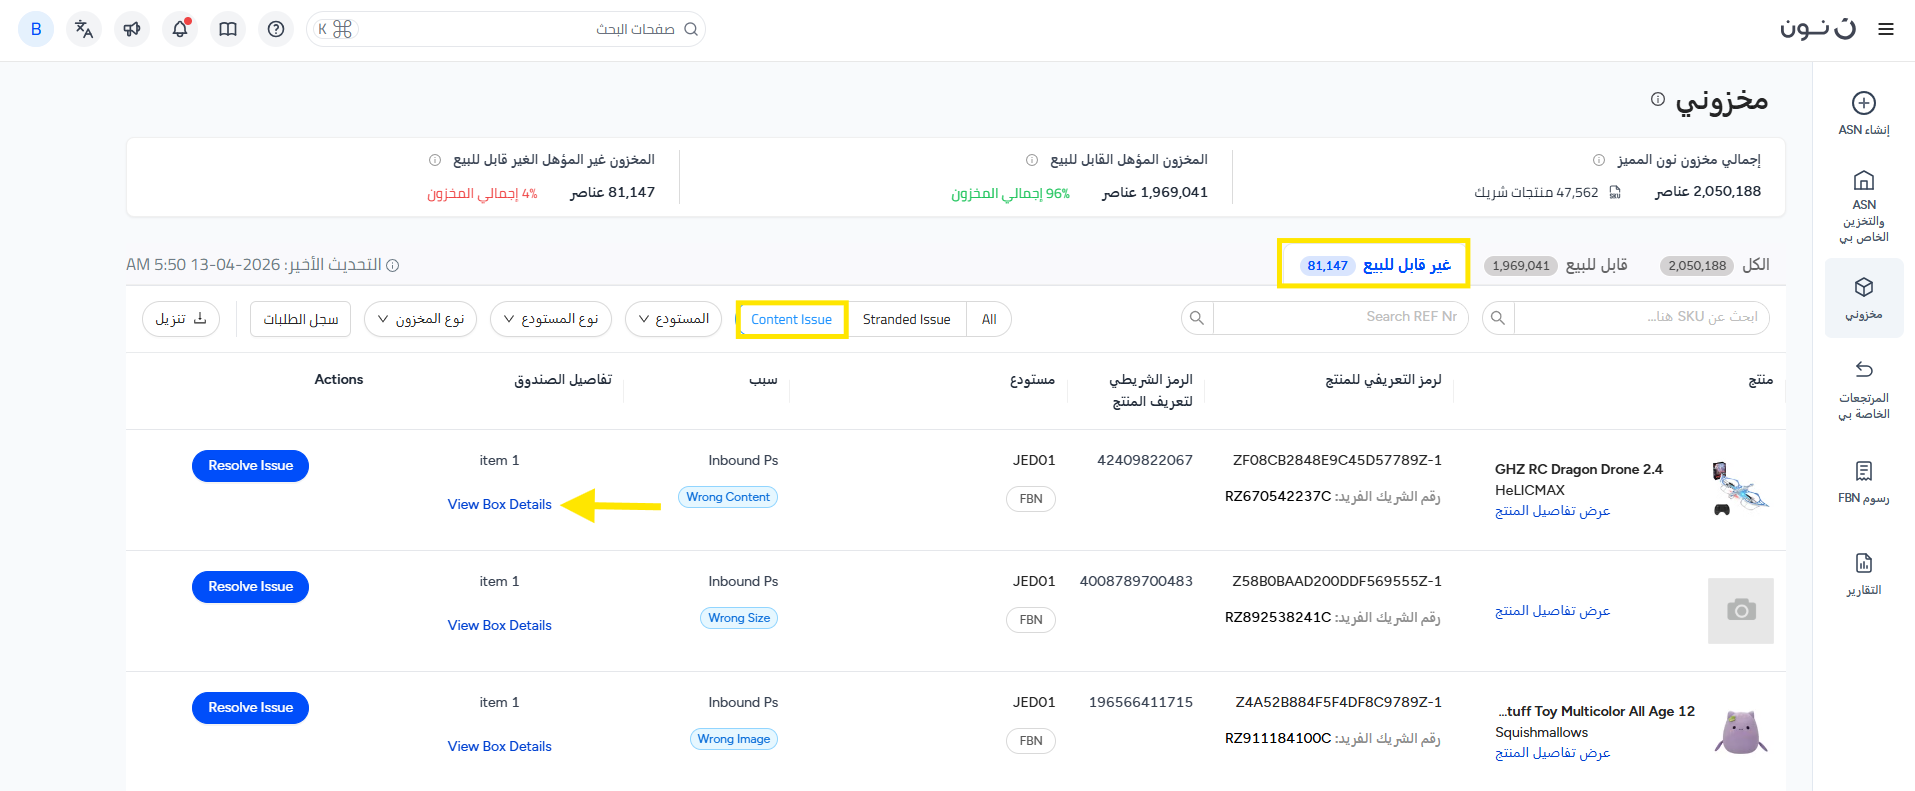Expand the نوع المستودع dropdown
The width and height of the screenshot is (1915, 791).
pyautogui.click(x=551, y=319)
